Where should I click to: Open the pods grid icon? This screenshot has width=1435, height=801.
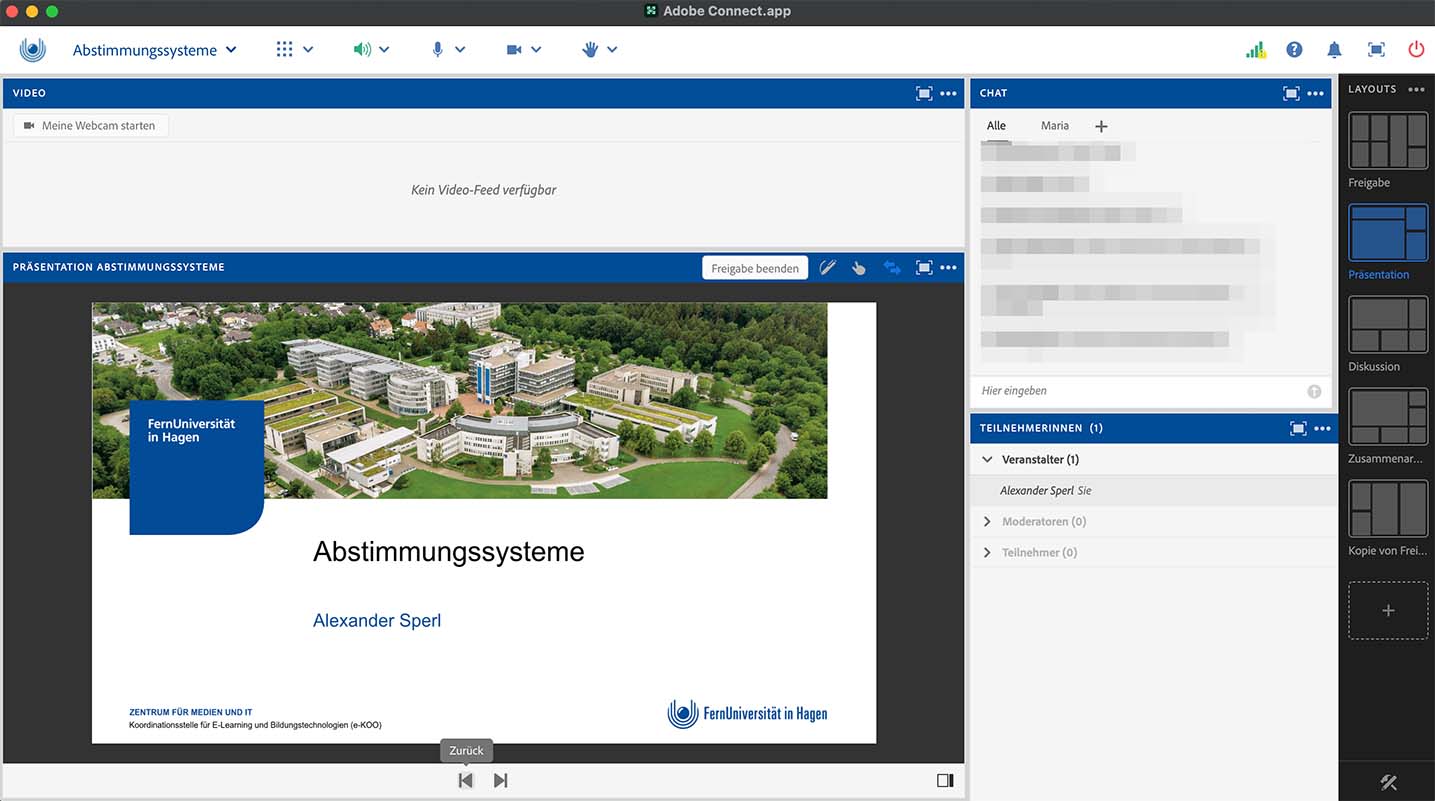tap(285, 49)
